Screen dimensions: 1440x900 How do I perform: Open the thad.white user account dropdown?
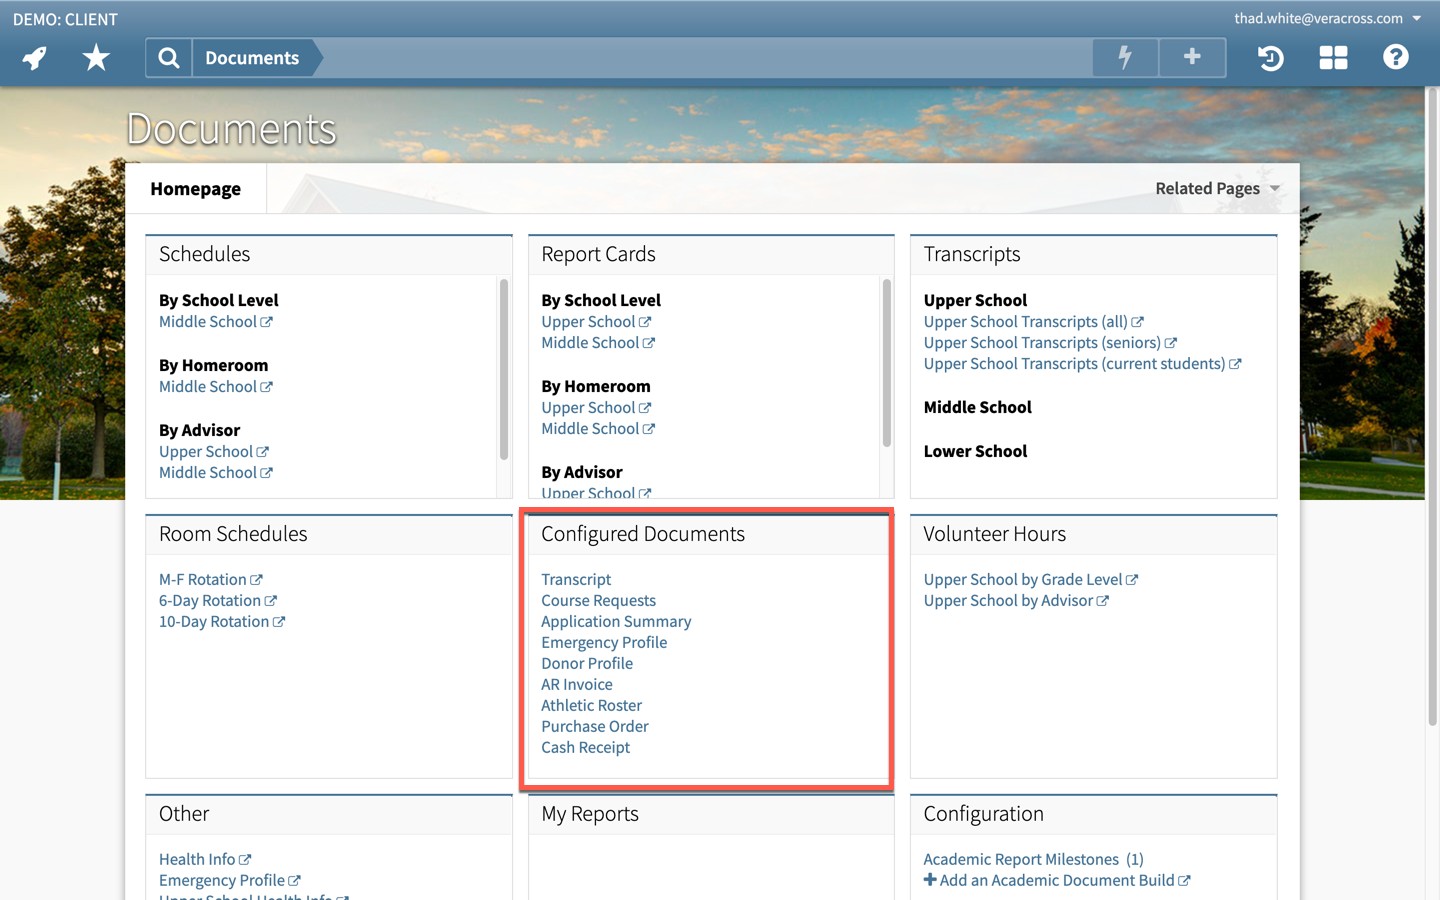pos(1327,18)
